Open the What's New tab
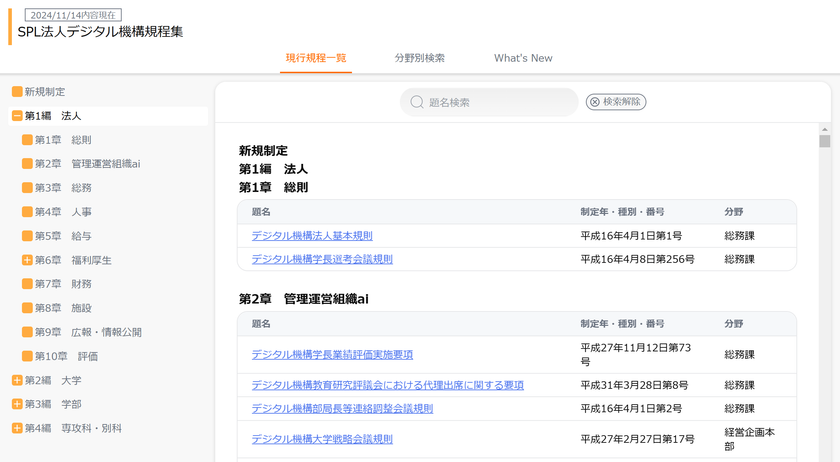 (x=523, y=58)
